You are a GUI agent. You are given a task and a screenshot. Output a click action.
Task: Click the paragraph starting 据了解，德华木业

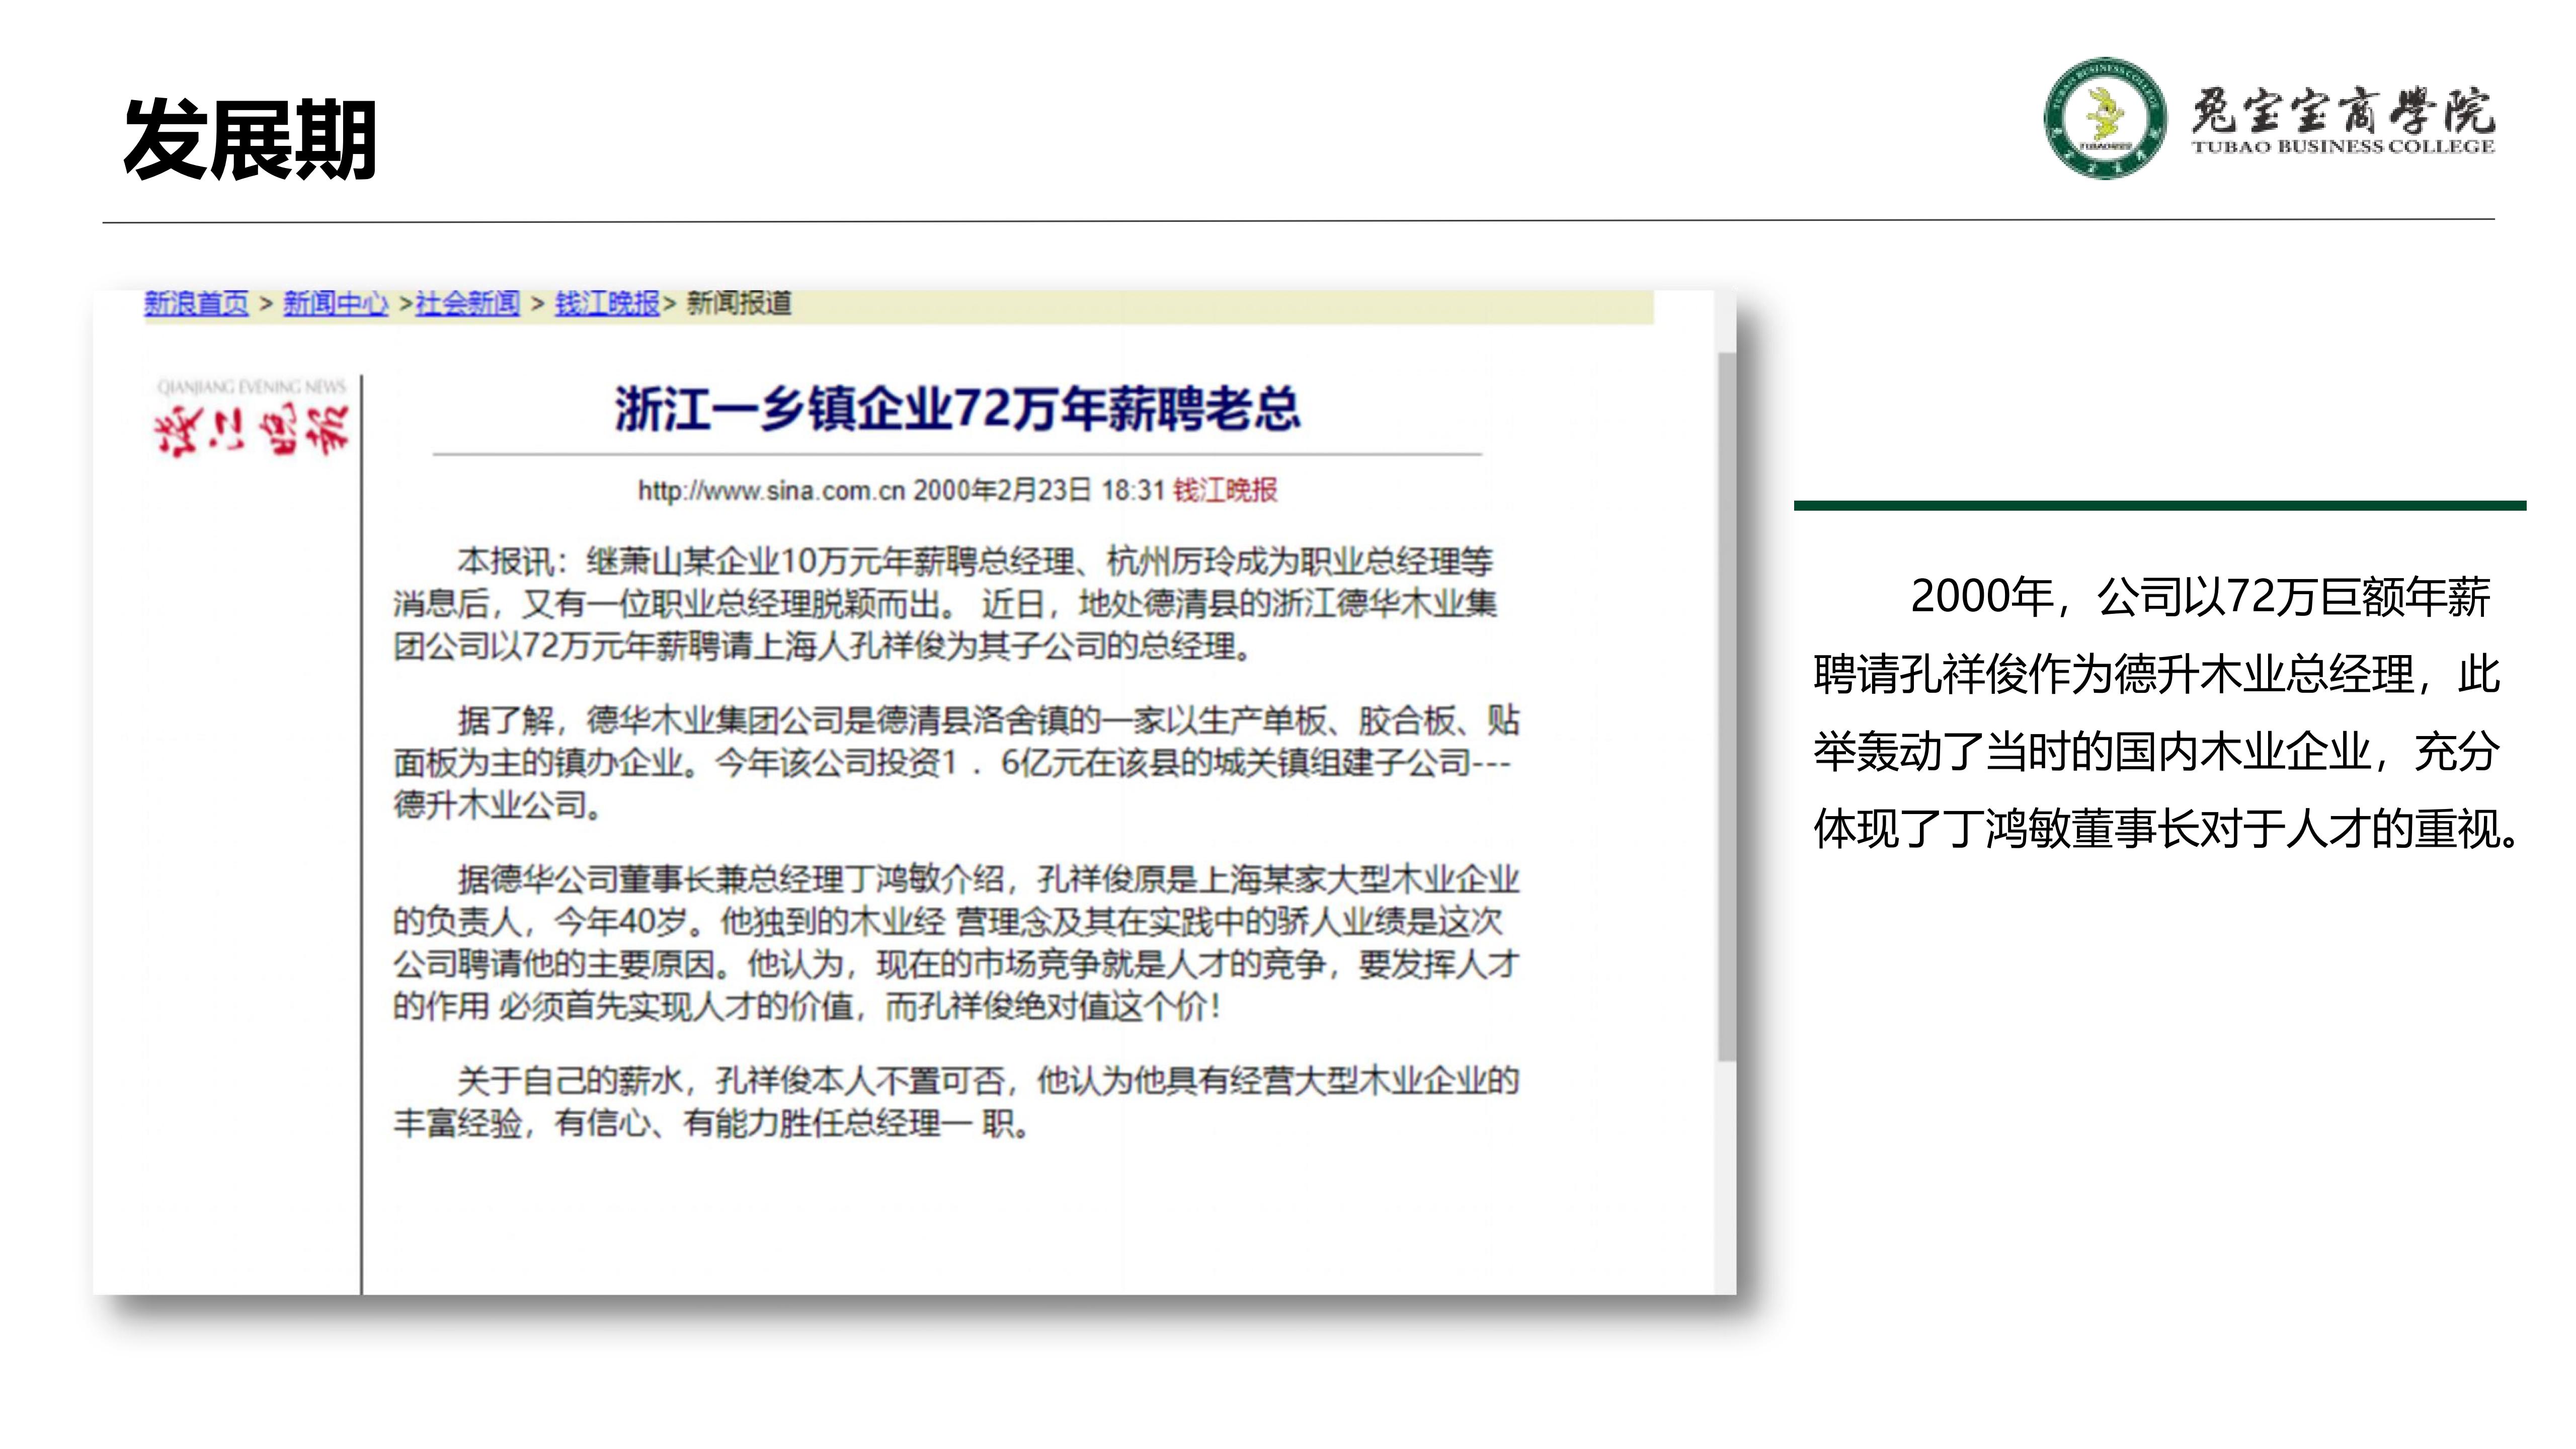pos(954,762)
